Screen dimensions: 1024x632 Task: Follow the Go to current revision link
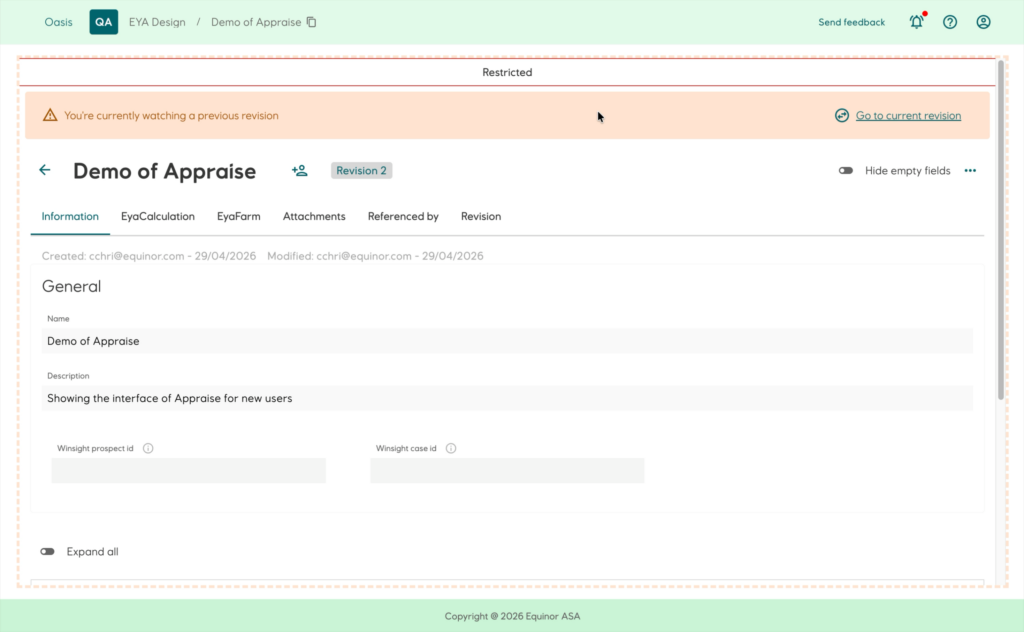(x=908, y=116)
